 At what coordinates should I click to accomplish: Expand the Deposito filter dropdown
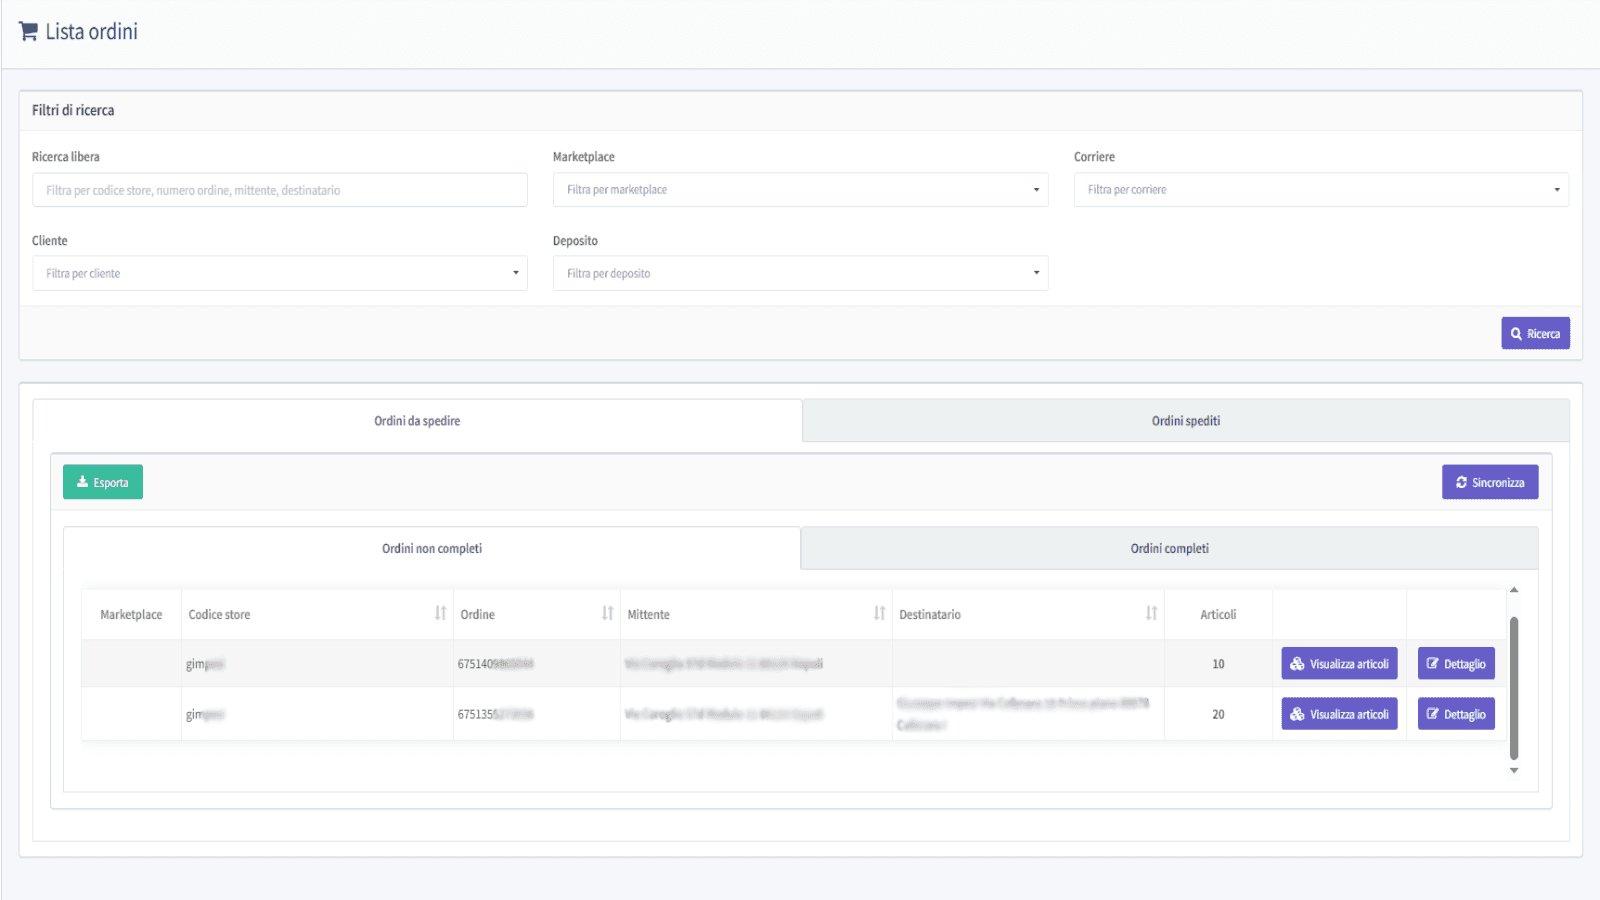point(800,273)
